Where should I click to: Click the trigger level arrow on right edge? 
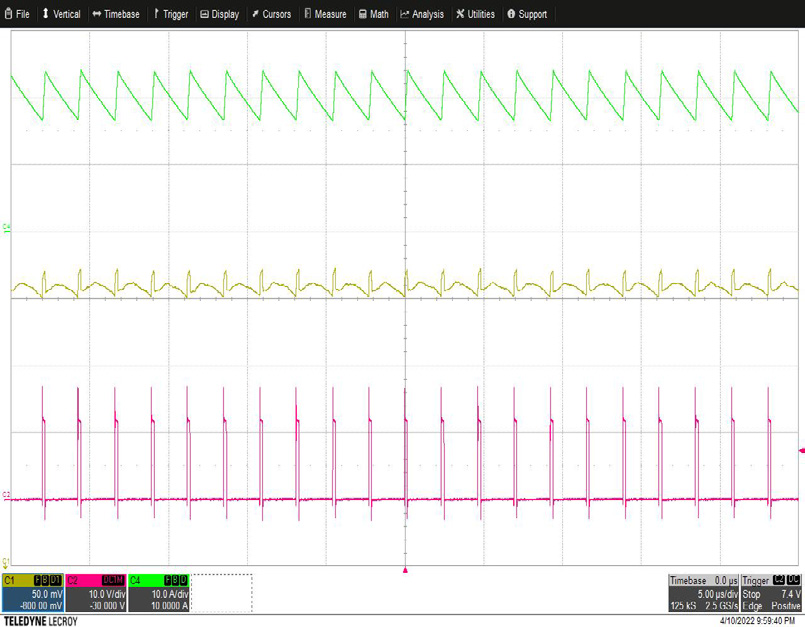coord(800,450)
